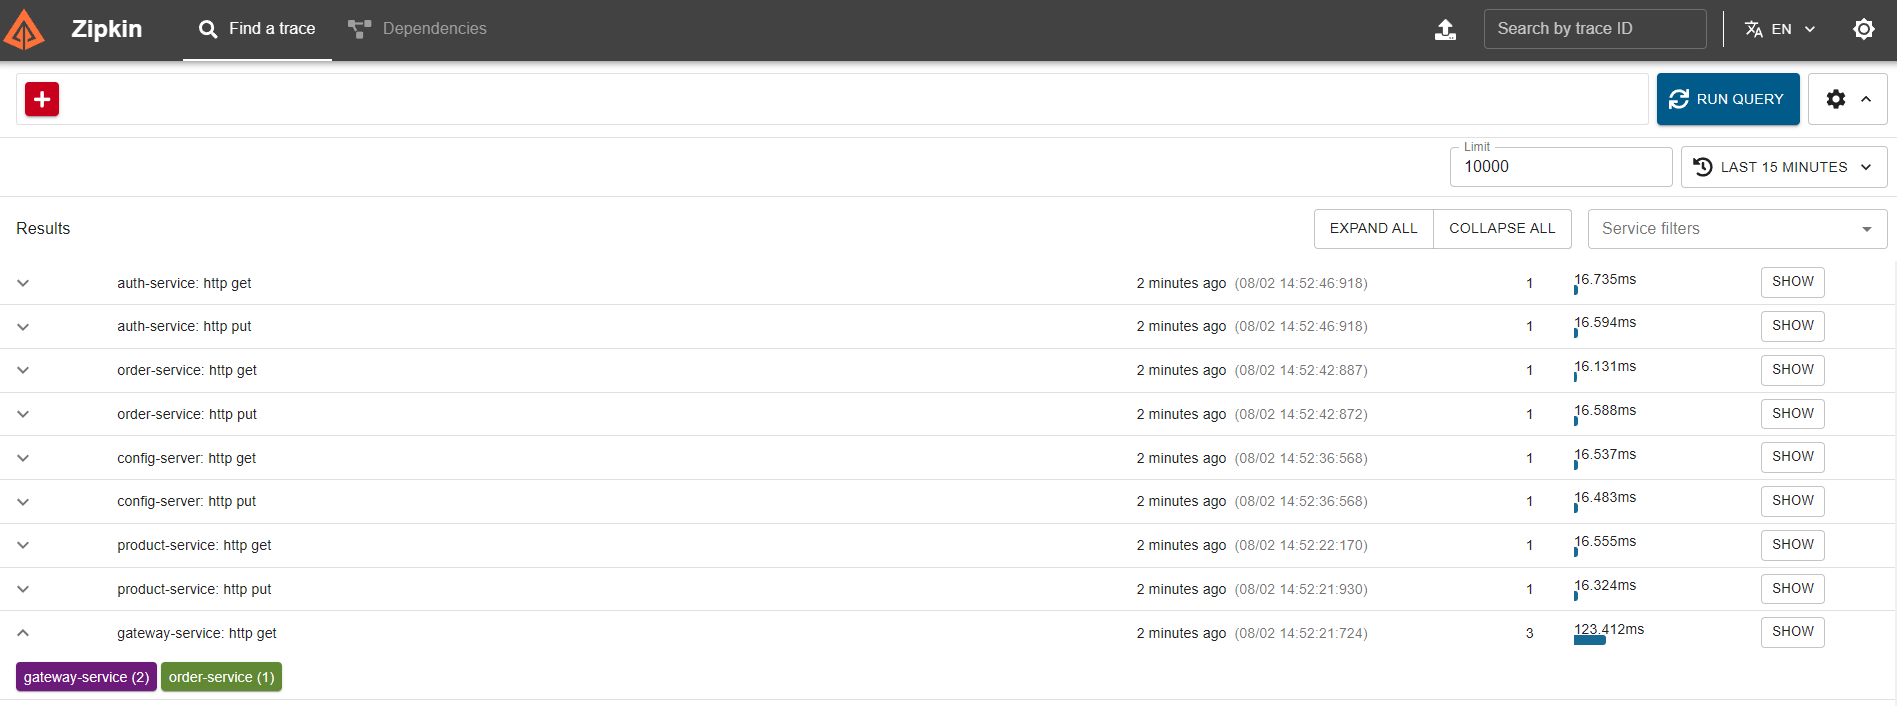
Task: Expand the product-service http get row
Action: (x=23, y=545)
